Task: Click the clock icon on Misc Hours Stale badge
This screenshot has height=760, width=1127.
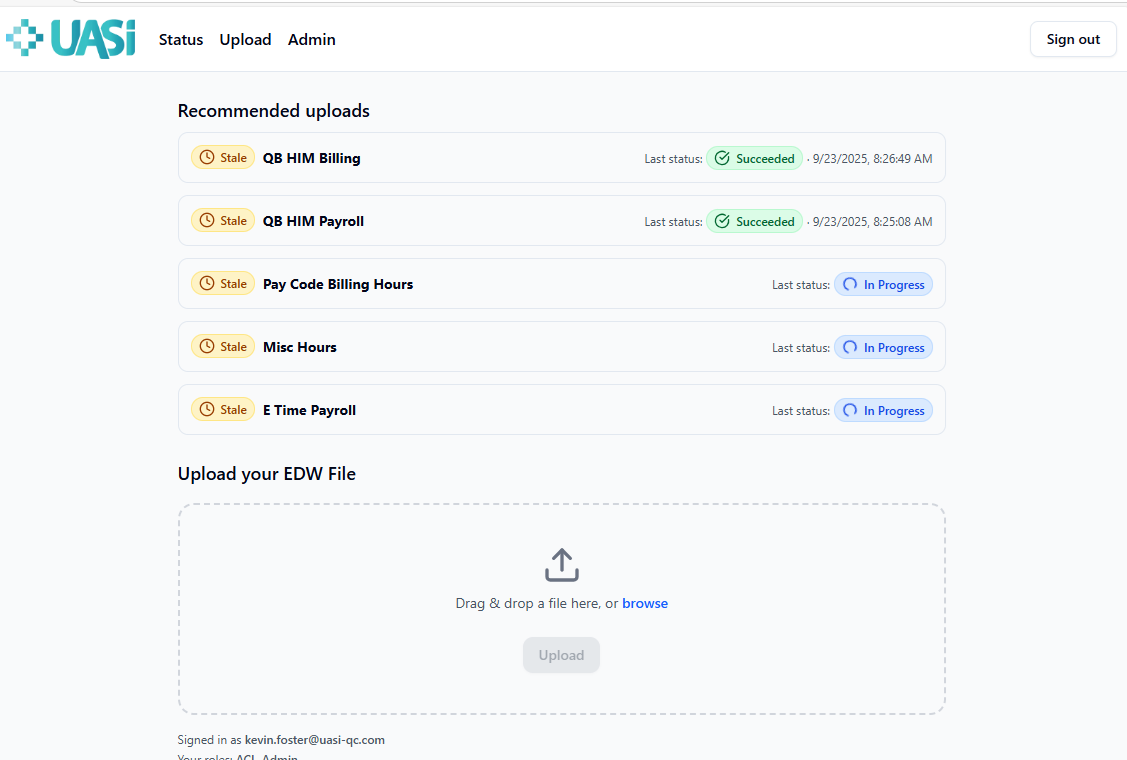Action: pyautogui.click(x=208, y=346)
